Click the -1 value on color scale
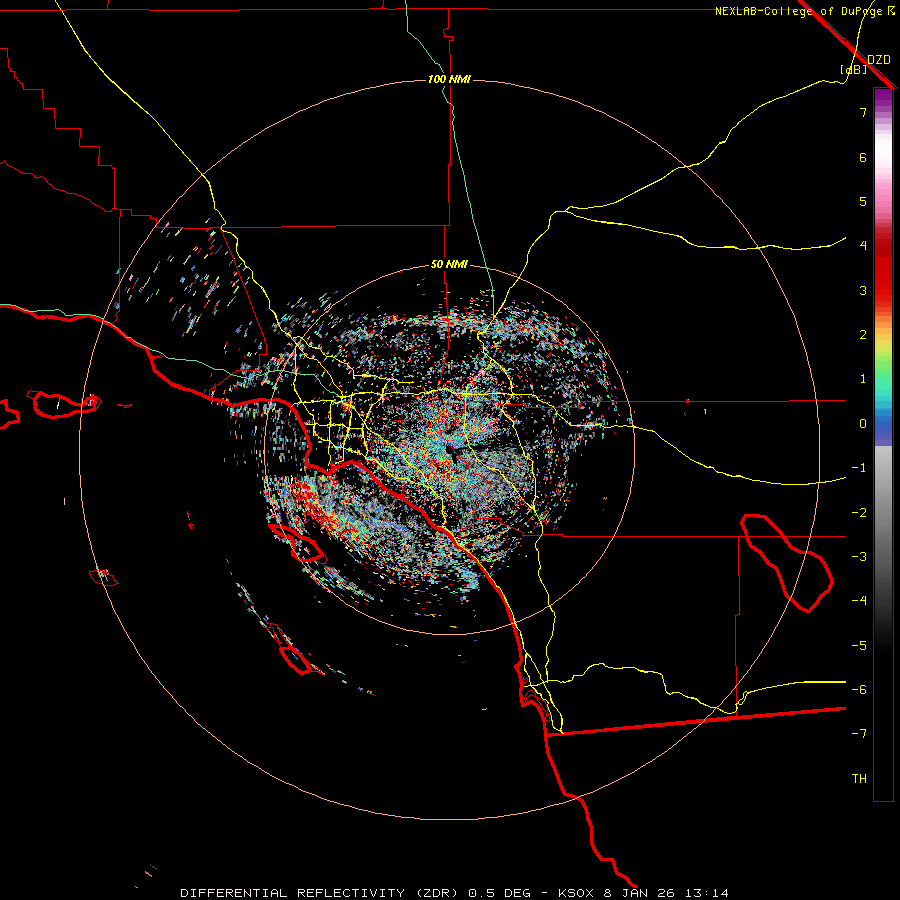This screenshot has height=900, width=900. click(859, 467)
